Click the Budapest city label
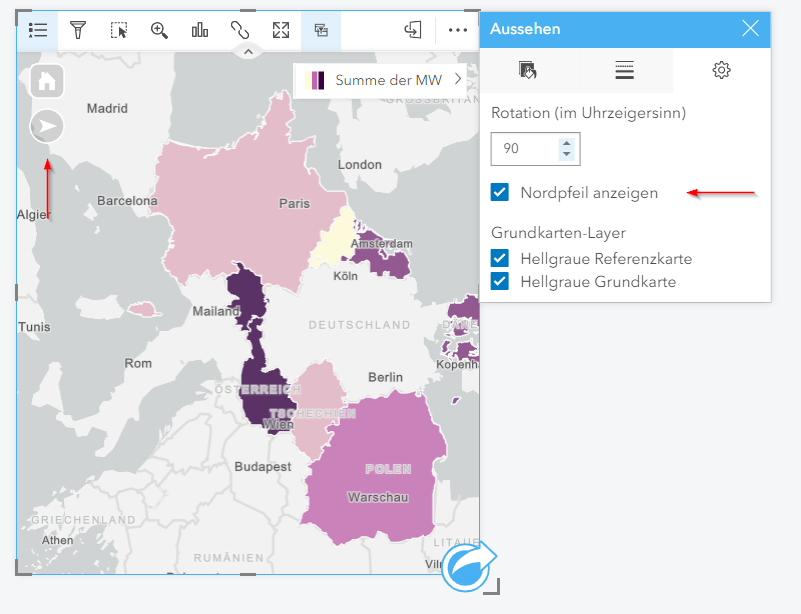The height and width of the screenshot is (614, 801). tap(263, 466)
